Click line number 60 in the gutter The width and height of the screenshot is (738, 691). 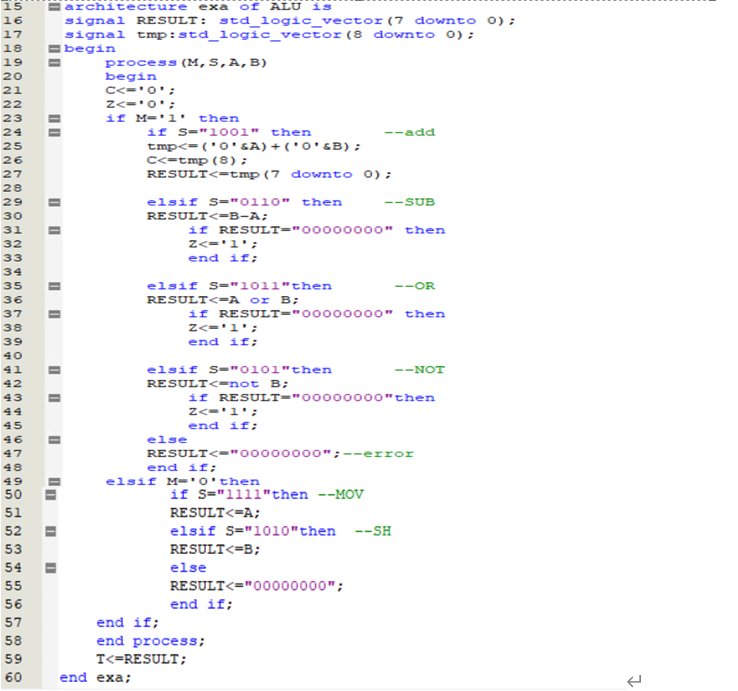[14, 678]
